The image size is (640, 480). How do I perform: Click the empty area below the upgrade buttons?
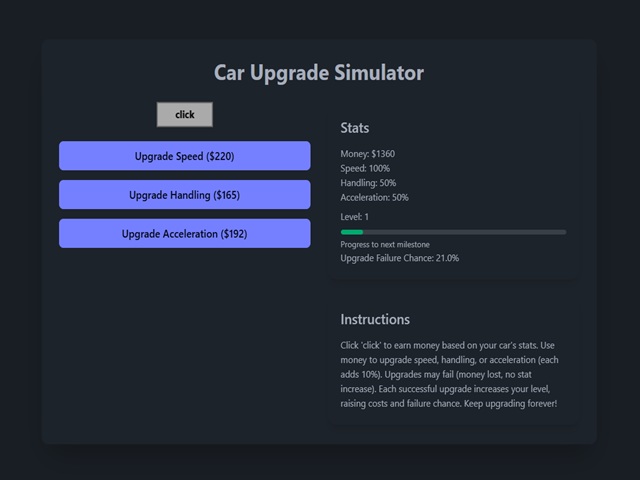pyautogui.click(x=184, y=340)
